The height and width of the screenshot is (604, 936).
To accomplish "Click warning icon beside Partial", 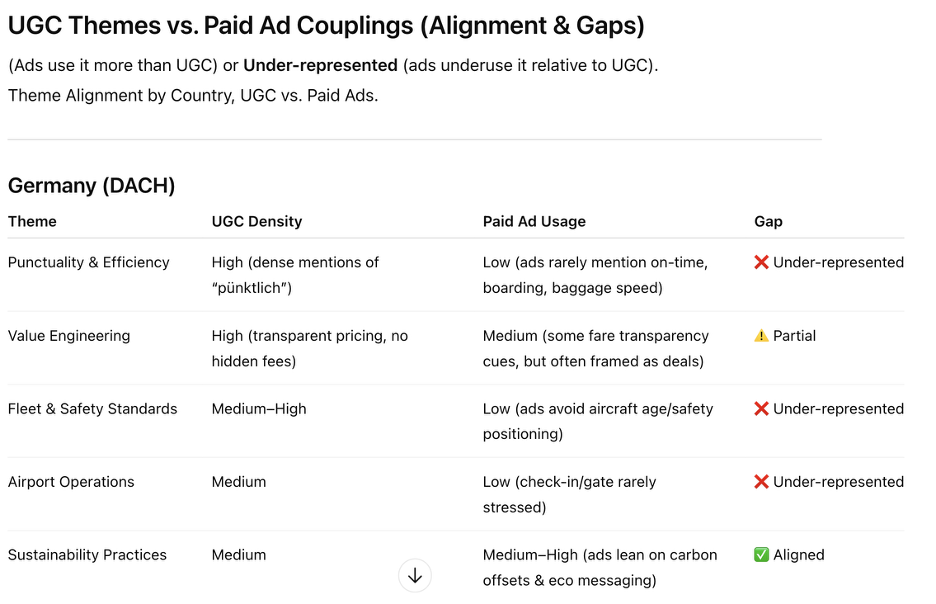I will click(x=761, y=336).
